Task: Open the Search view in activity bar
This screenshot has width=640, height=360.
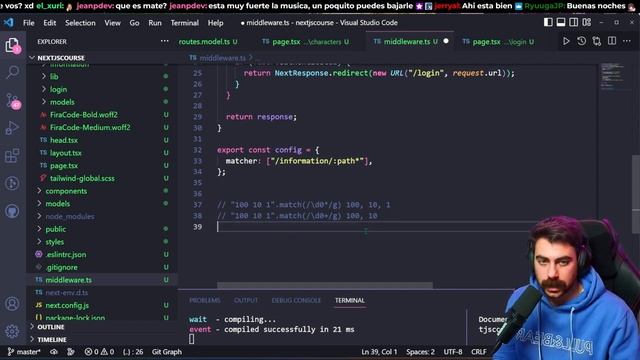Action: pos(12,72)
